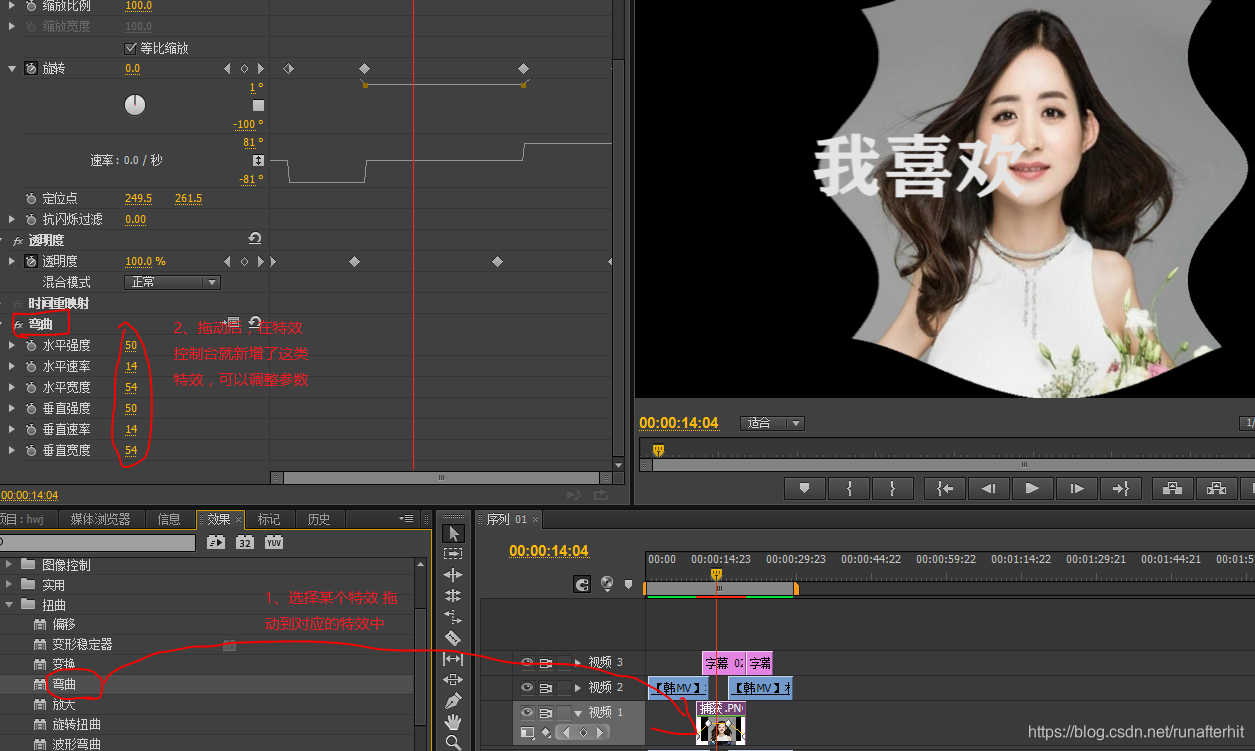Step back one frame

click(x=988, y=488)
